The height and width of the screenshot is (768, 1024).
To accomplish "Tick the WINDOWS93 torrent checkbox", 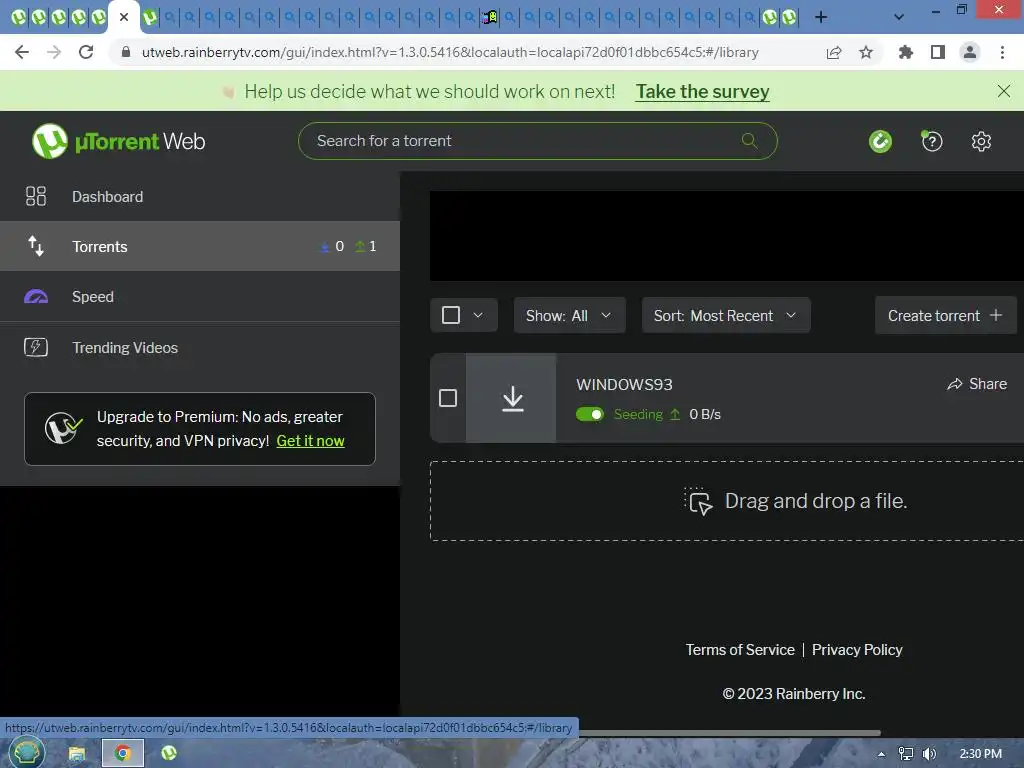I will coord(448,398).
